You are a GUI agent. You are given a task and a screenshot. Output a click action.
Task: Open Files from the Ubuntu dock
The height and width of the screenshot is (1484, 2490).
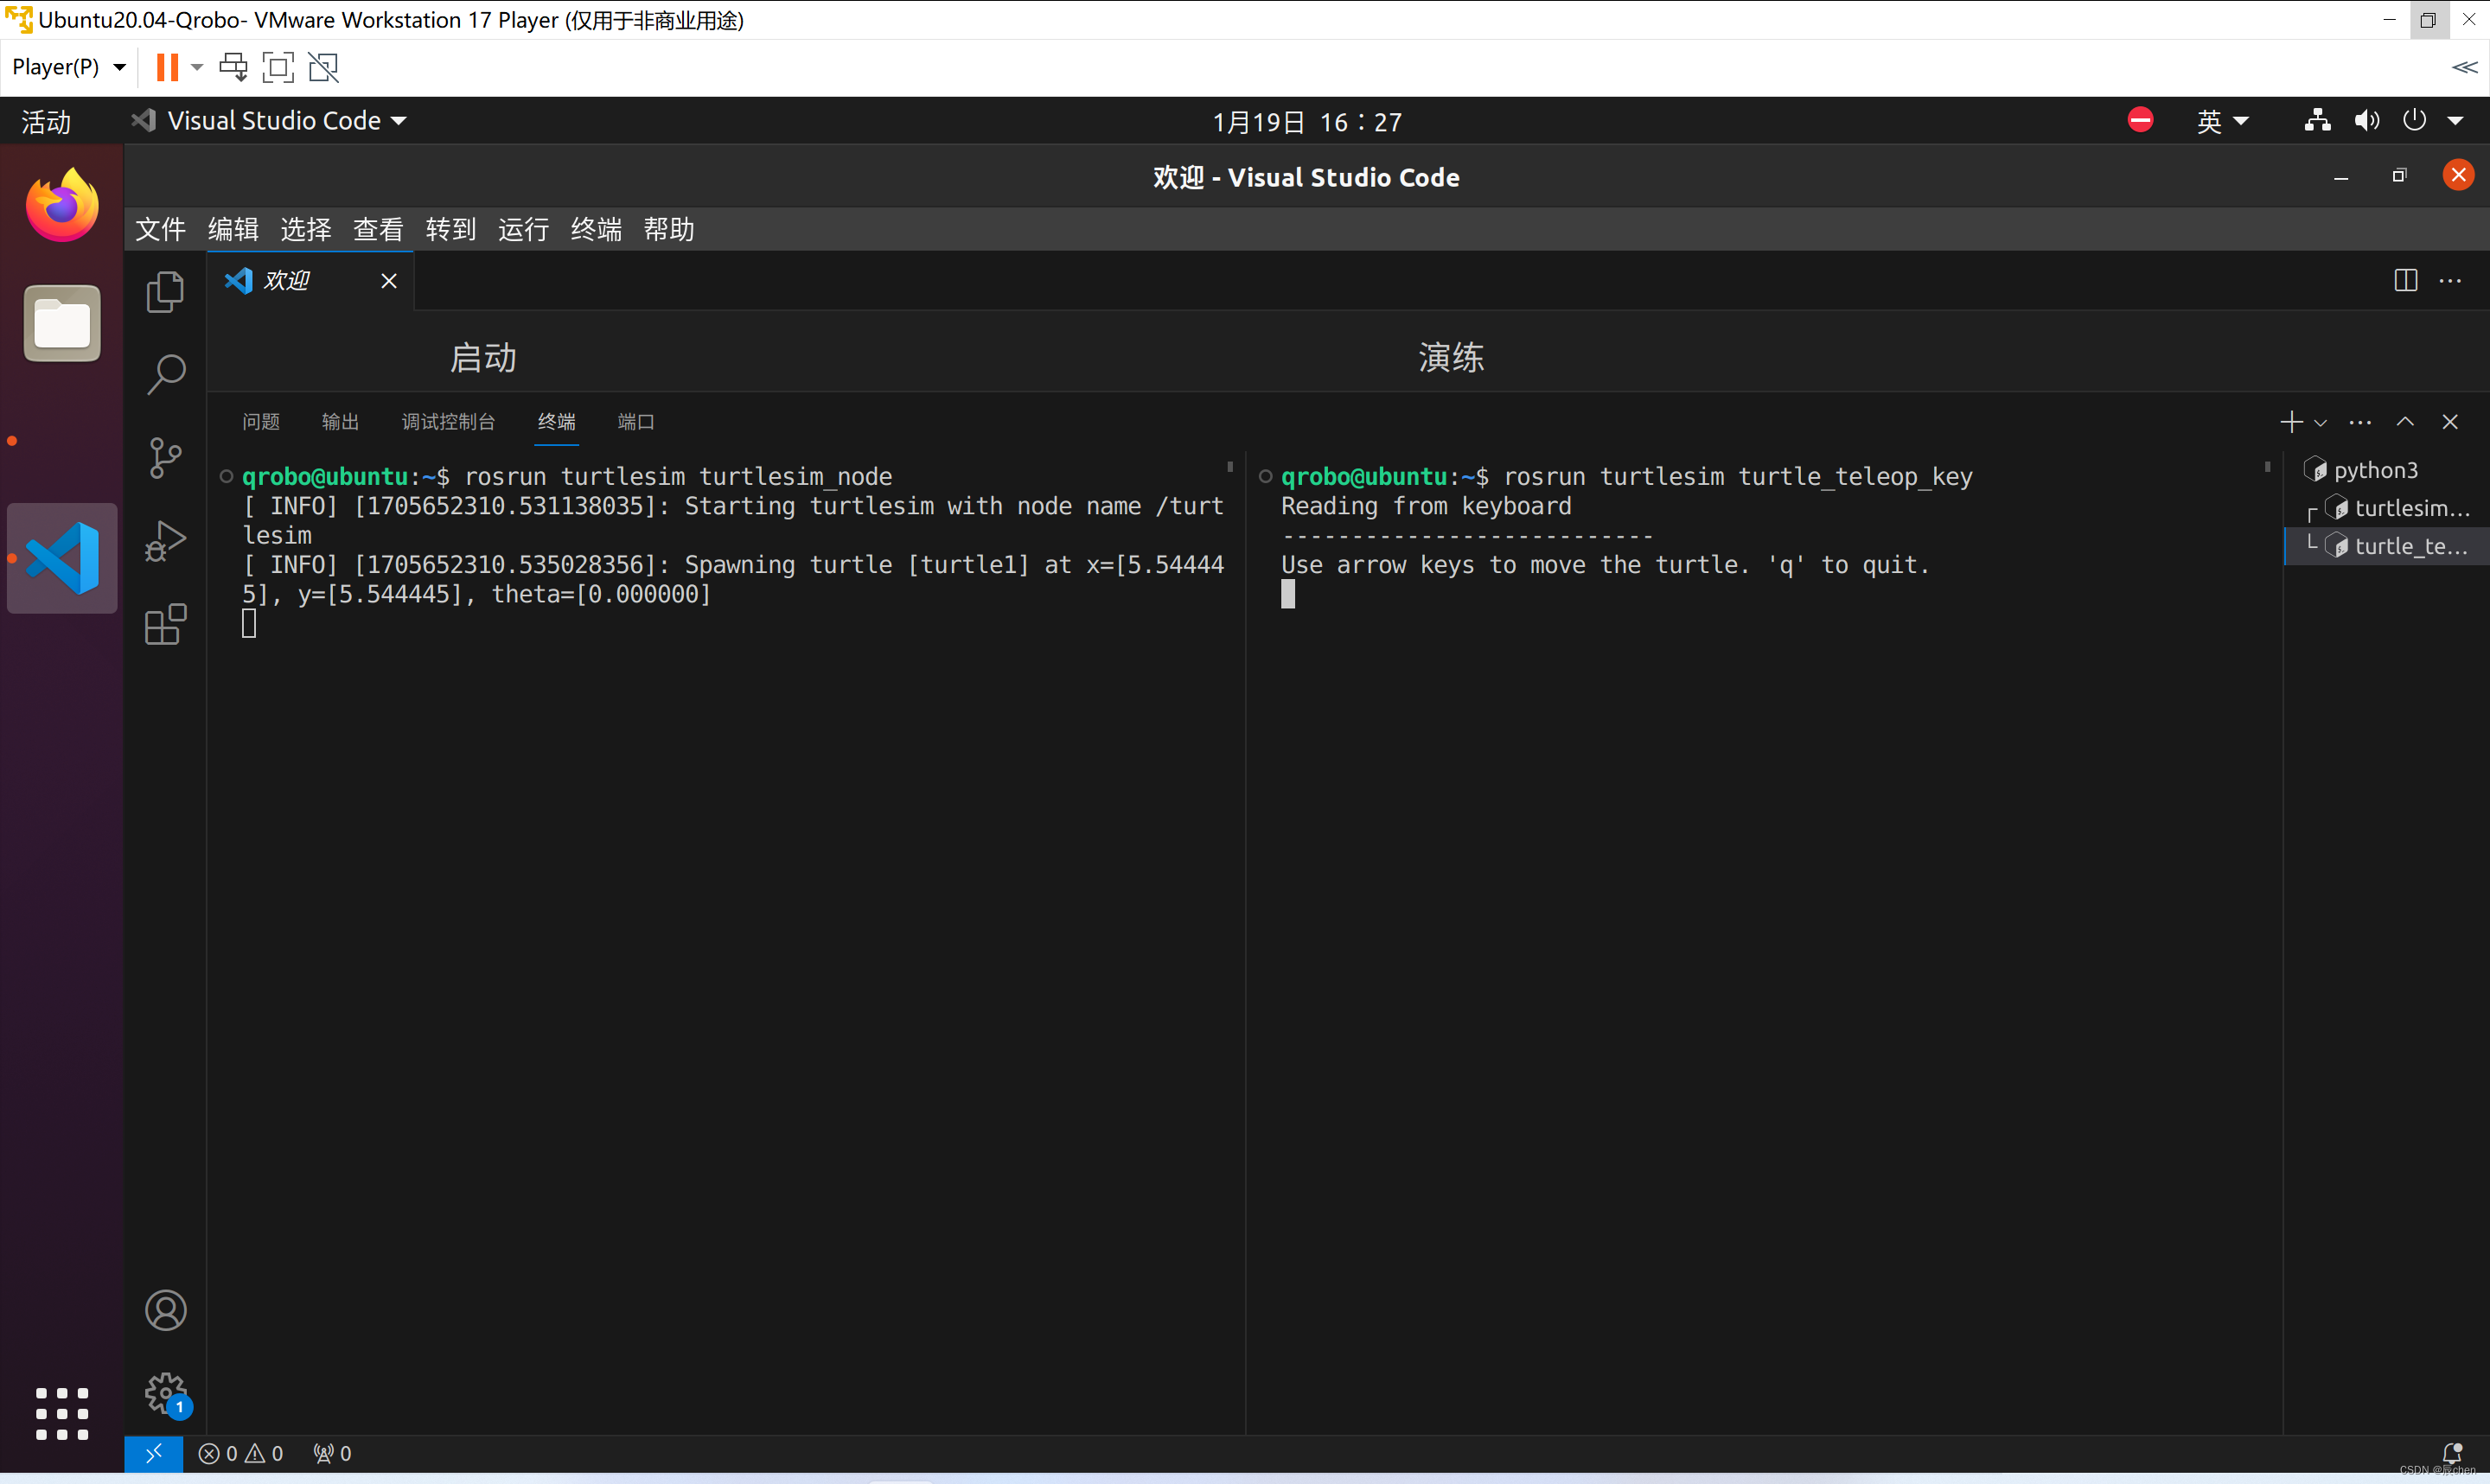62,323
